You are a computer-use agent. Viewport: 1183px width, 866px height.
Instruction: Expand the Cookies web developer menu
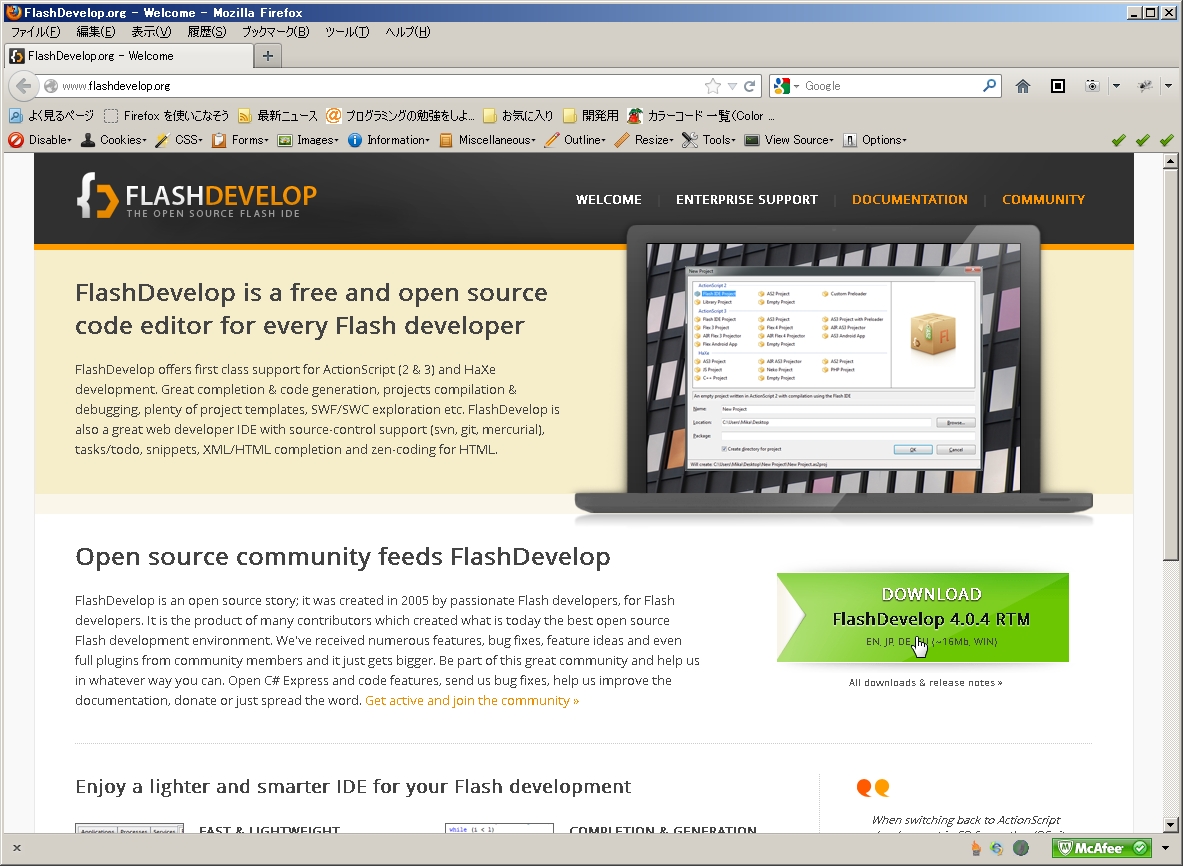[114, 140]
